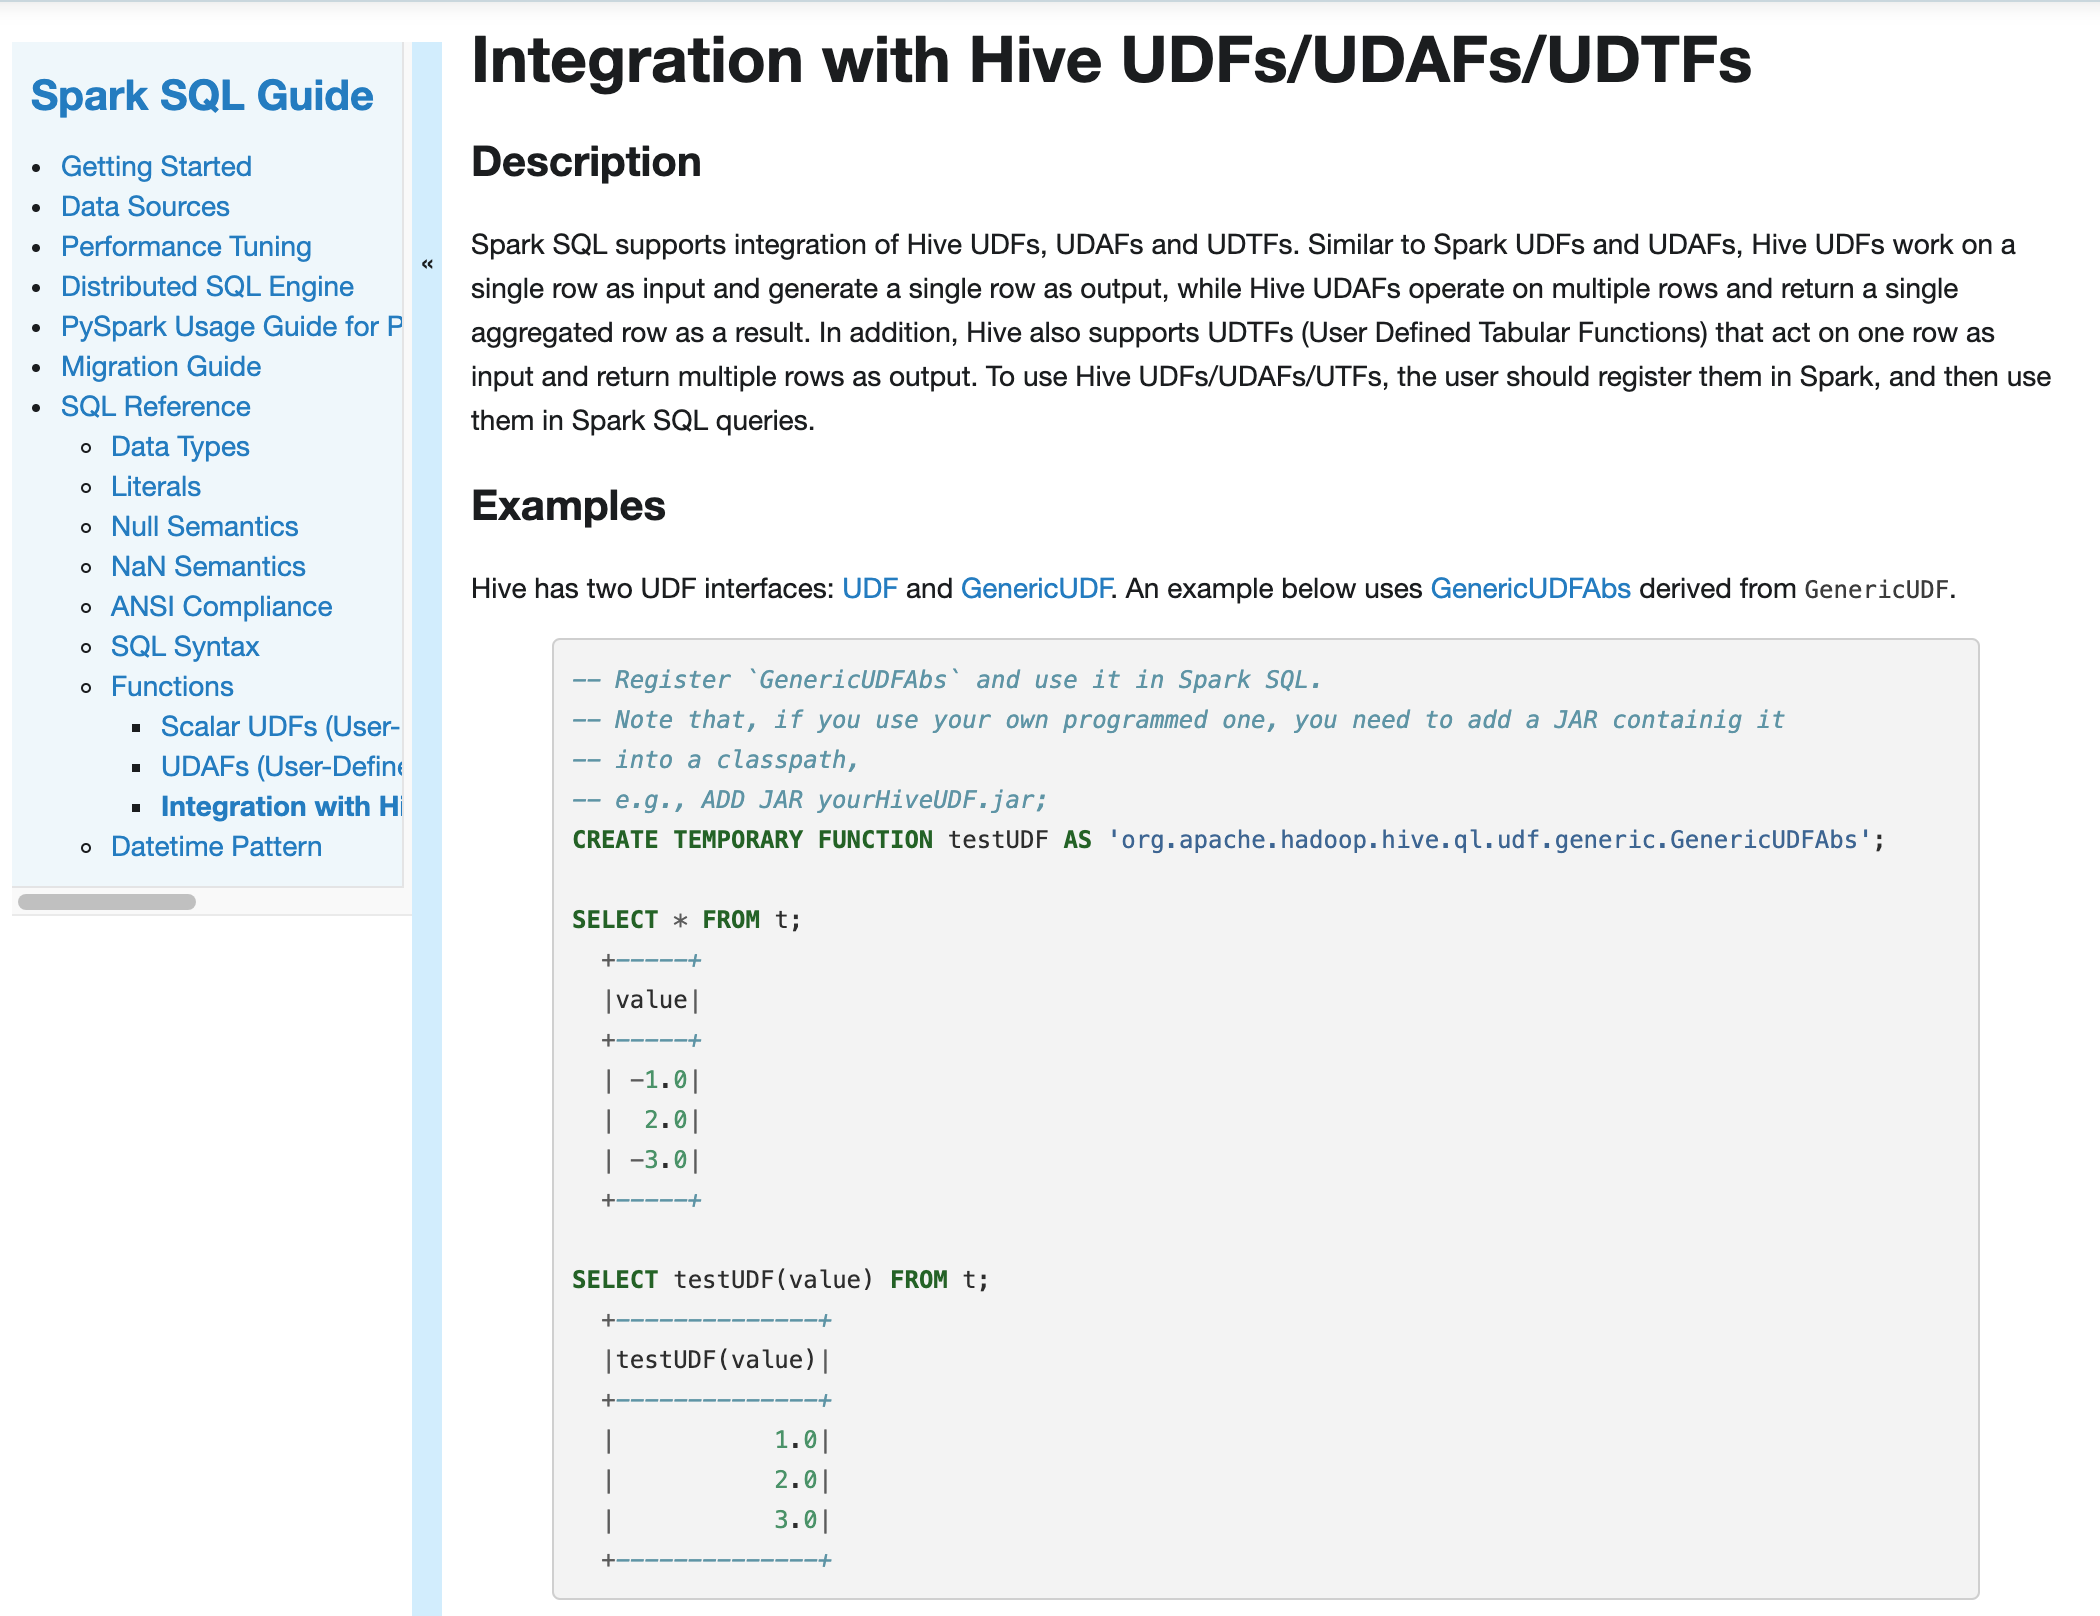The image size is (2100, 1616).
Task: Open NaN Semantics entry
Action: 208,566
